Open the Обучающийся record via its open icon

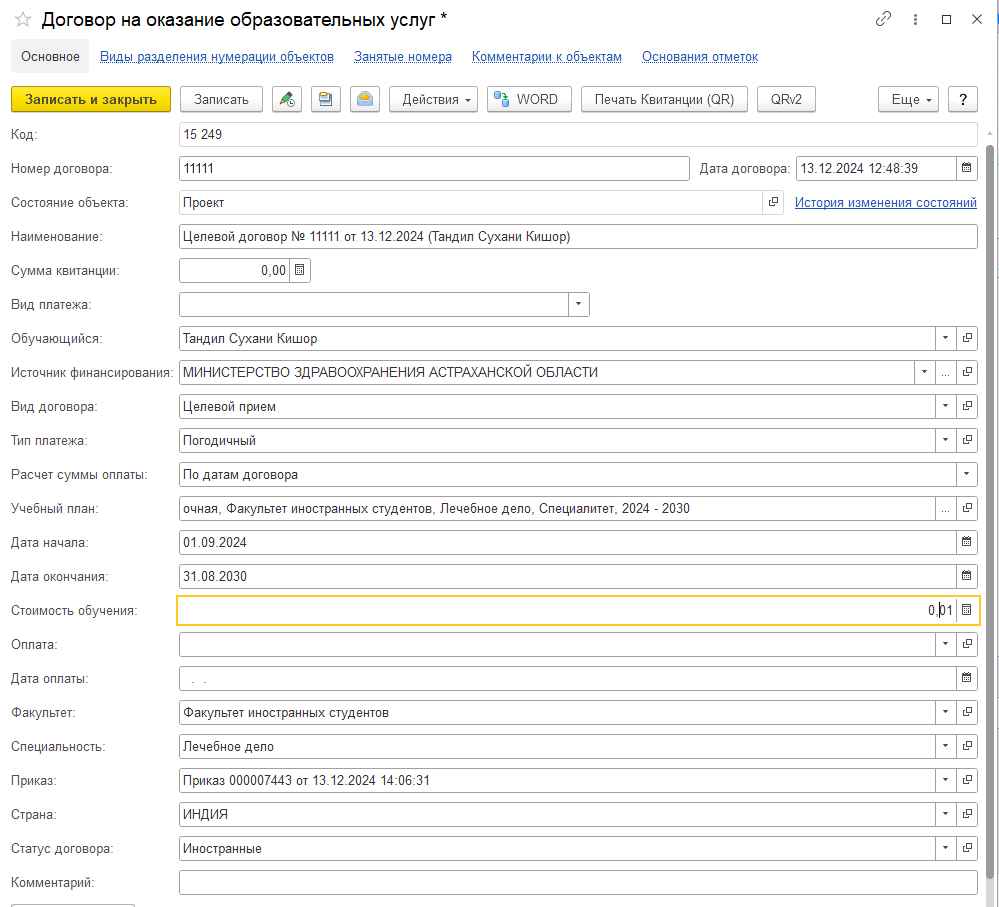tap(967, 339)
